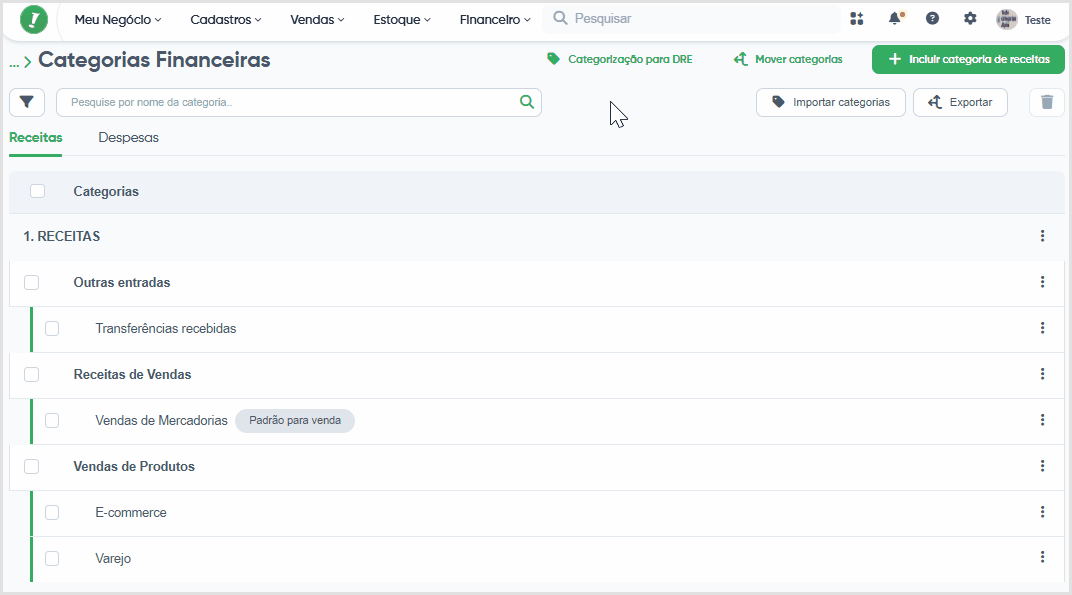Check the Vendas de Mercadorias checkbox
The width and height of the screenshot is (1072, 595).
click(52, 420)
